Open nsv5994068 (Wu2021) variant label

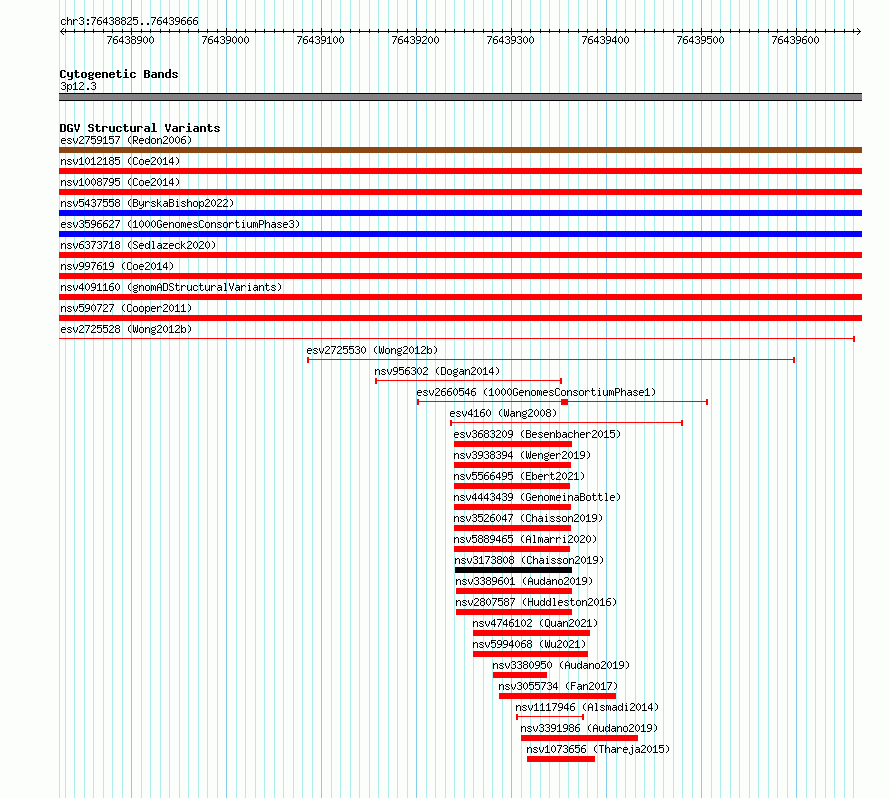[x=529, y=644]
